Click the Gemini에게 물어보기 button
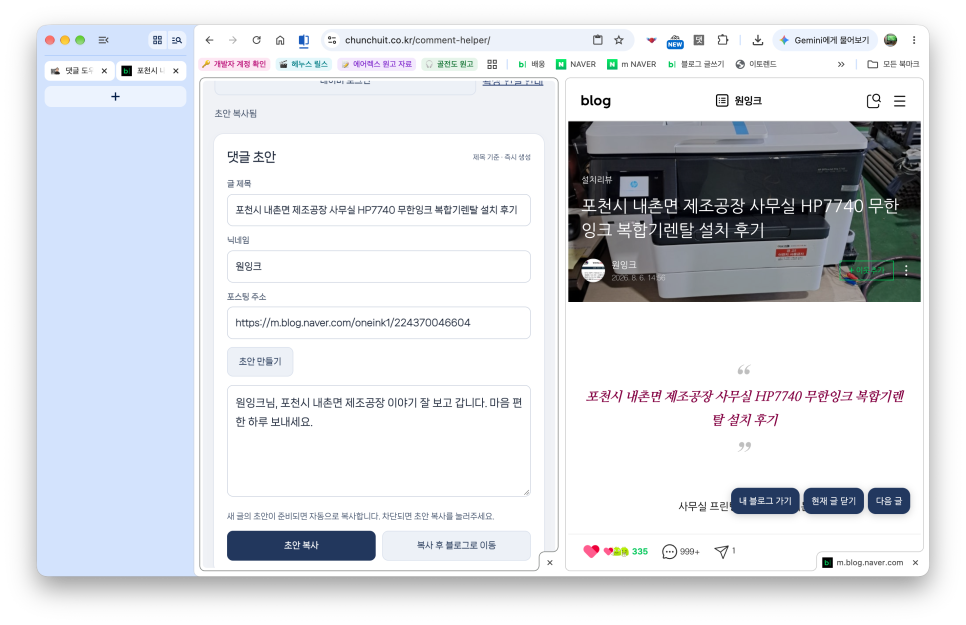The image size is (966, 625). 824,40
